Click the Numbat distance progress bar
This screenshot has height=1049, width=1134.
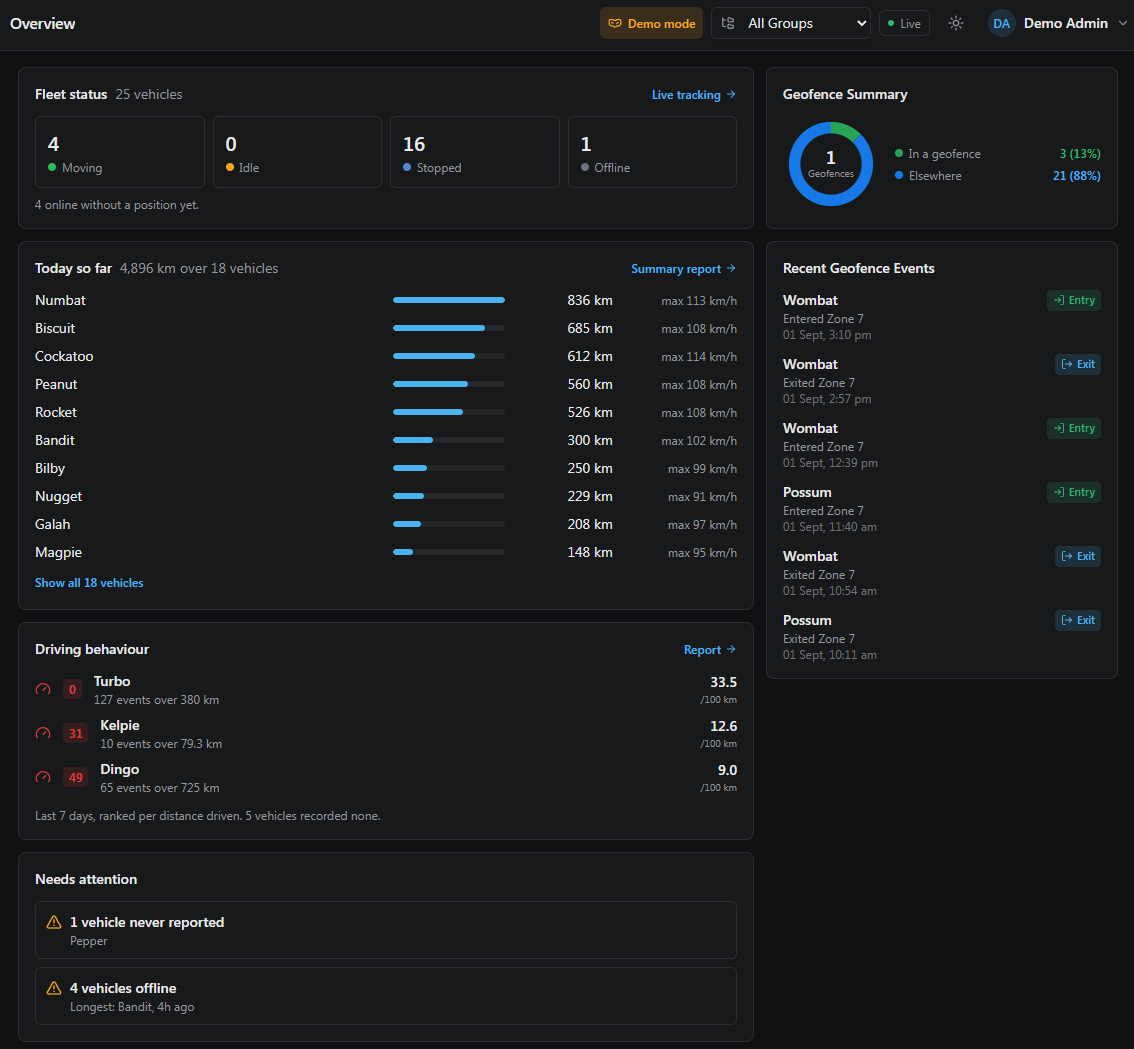pyautogui.click(x=448, y=300)
